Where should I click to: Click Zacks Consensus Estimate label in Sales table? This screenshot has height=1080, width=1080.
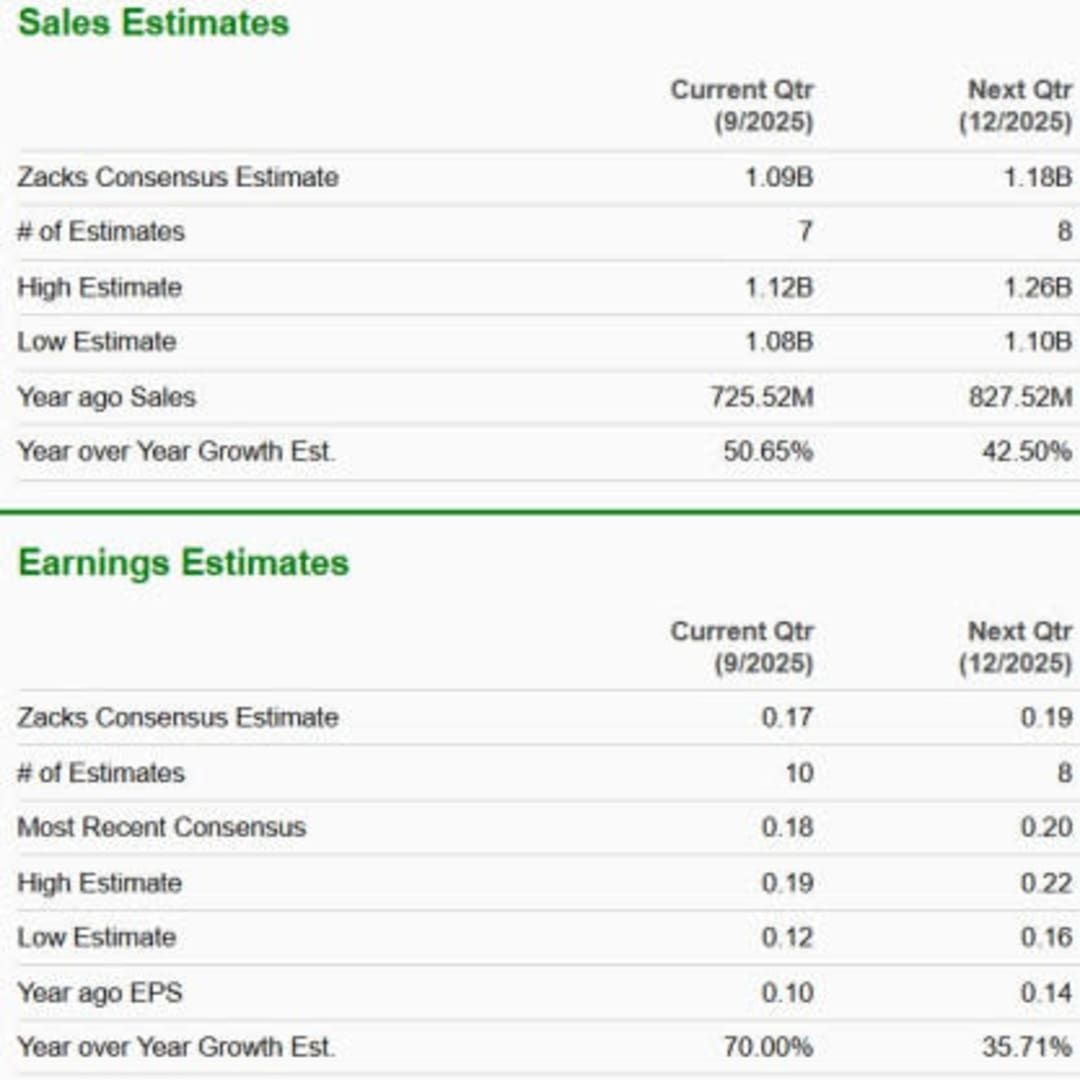(178, 177)
